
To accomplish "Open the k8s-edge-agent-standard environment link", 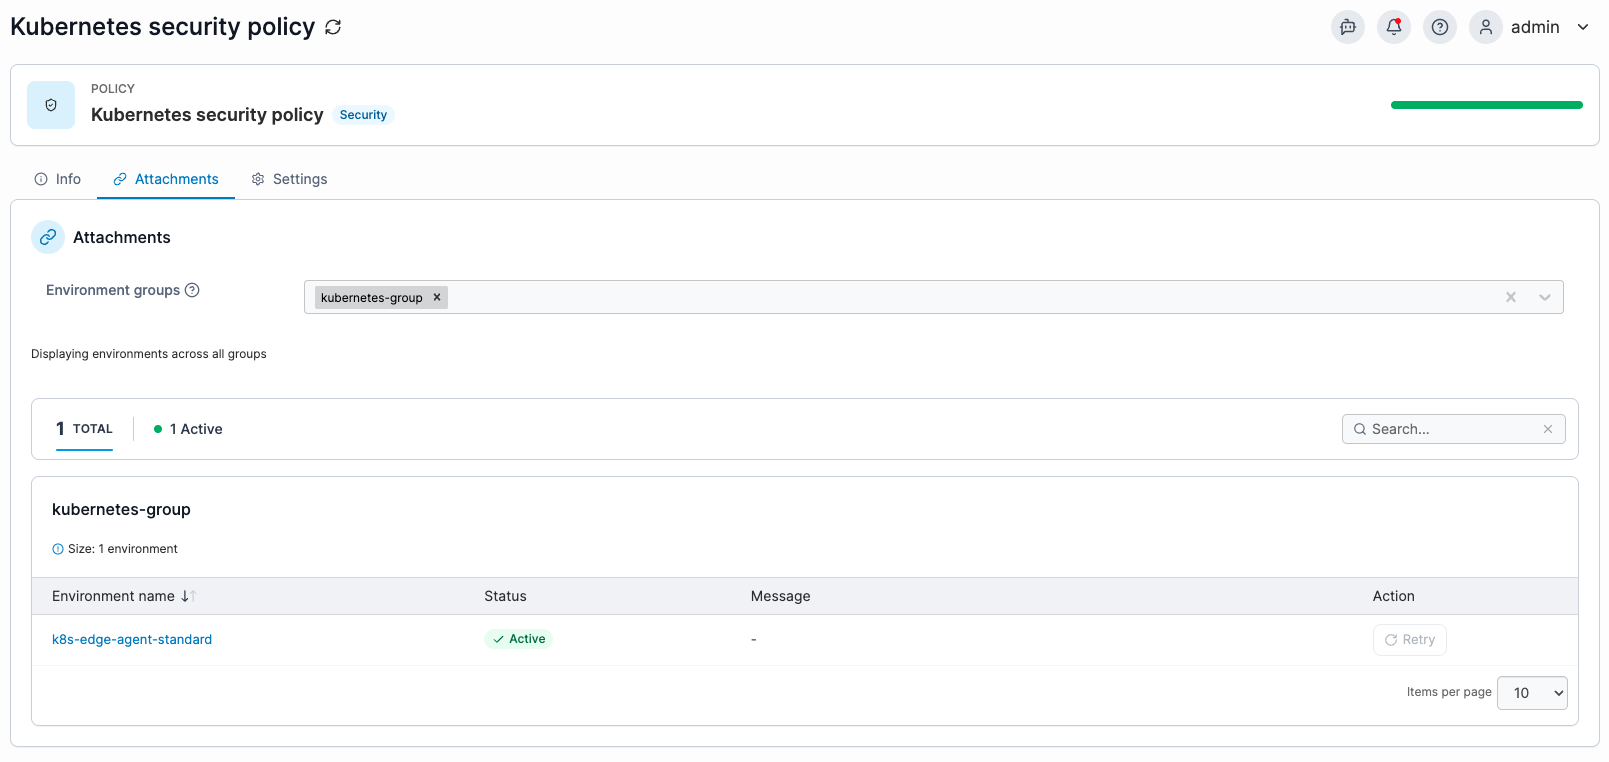I will click(132, 639).
